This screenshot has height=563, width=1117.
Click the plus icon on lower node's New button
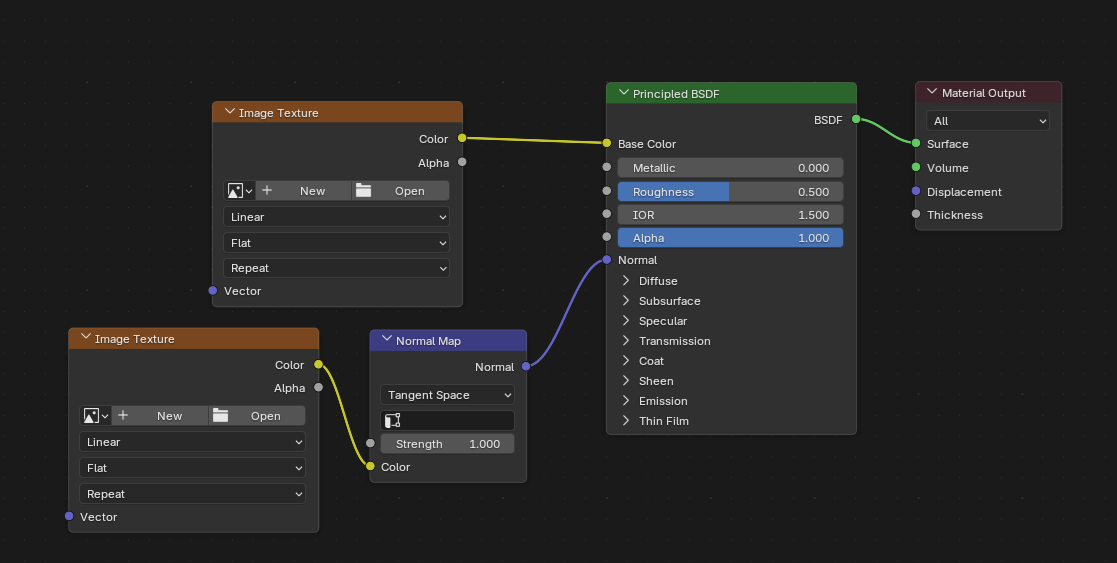click(x=123, y=416)
